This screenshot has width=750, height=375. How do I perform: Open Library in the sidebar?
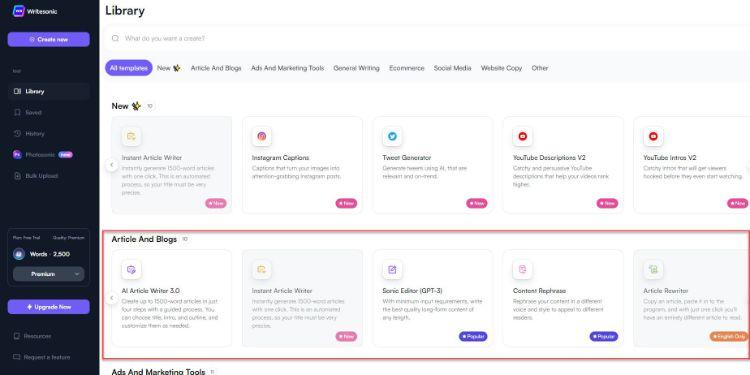tap(48, 91)
